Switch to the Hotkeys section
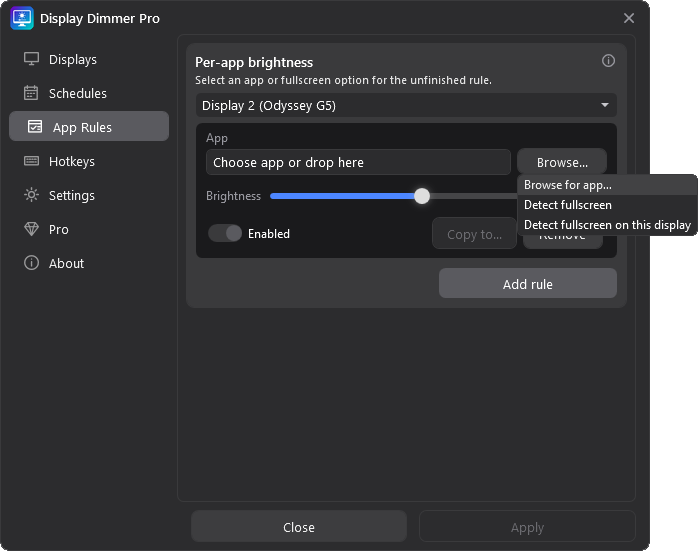The width and height of the screenshot is (698, 551). 72,161
